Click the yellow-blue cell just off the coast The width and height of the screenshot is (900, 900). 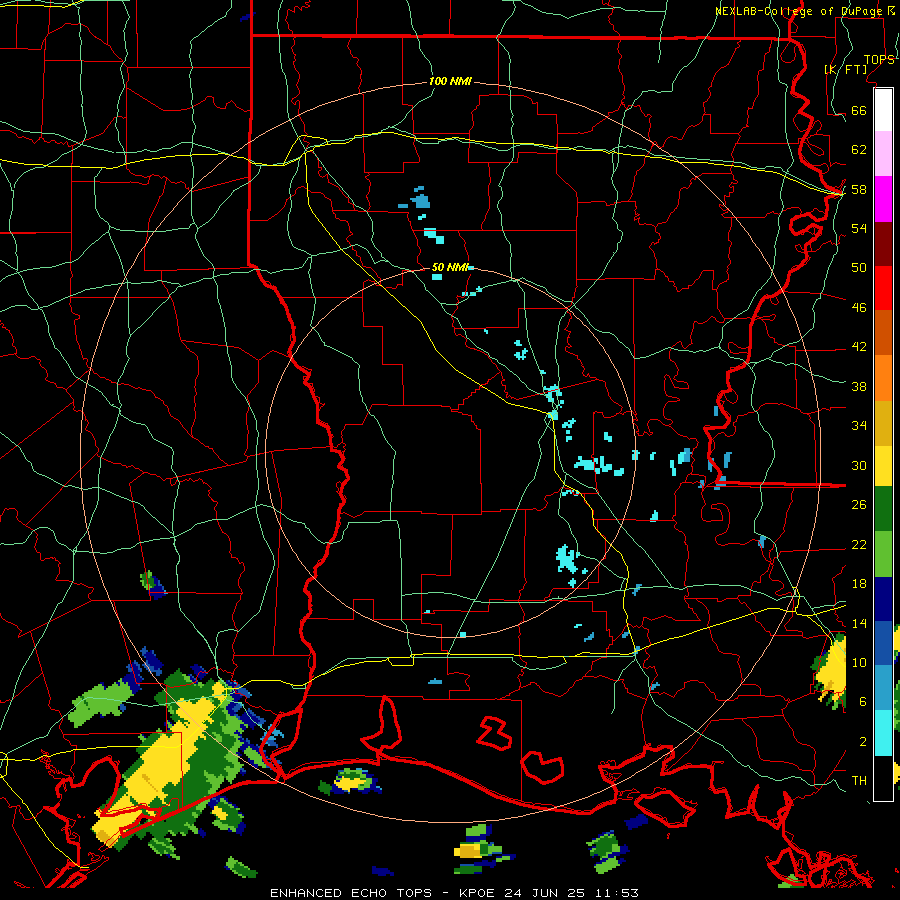coord(352,780)
